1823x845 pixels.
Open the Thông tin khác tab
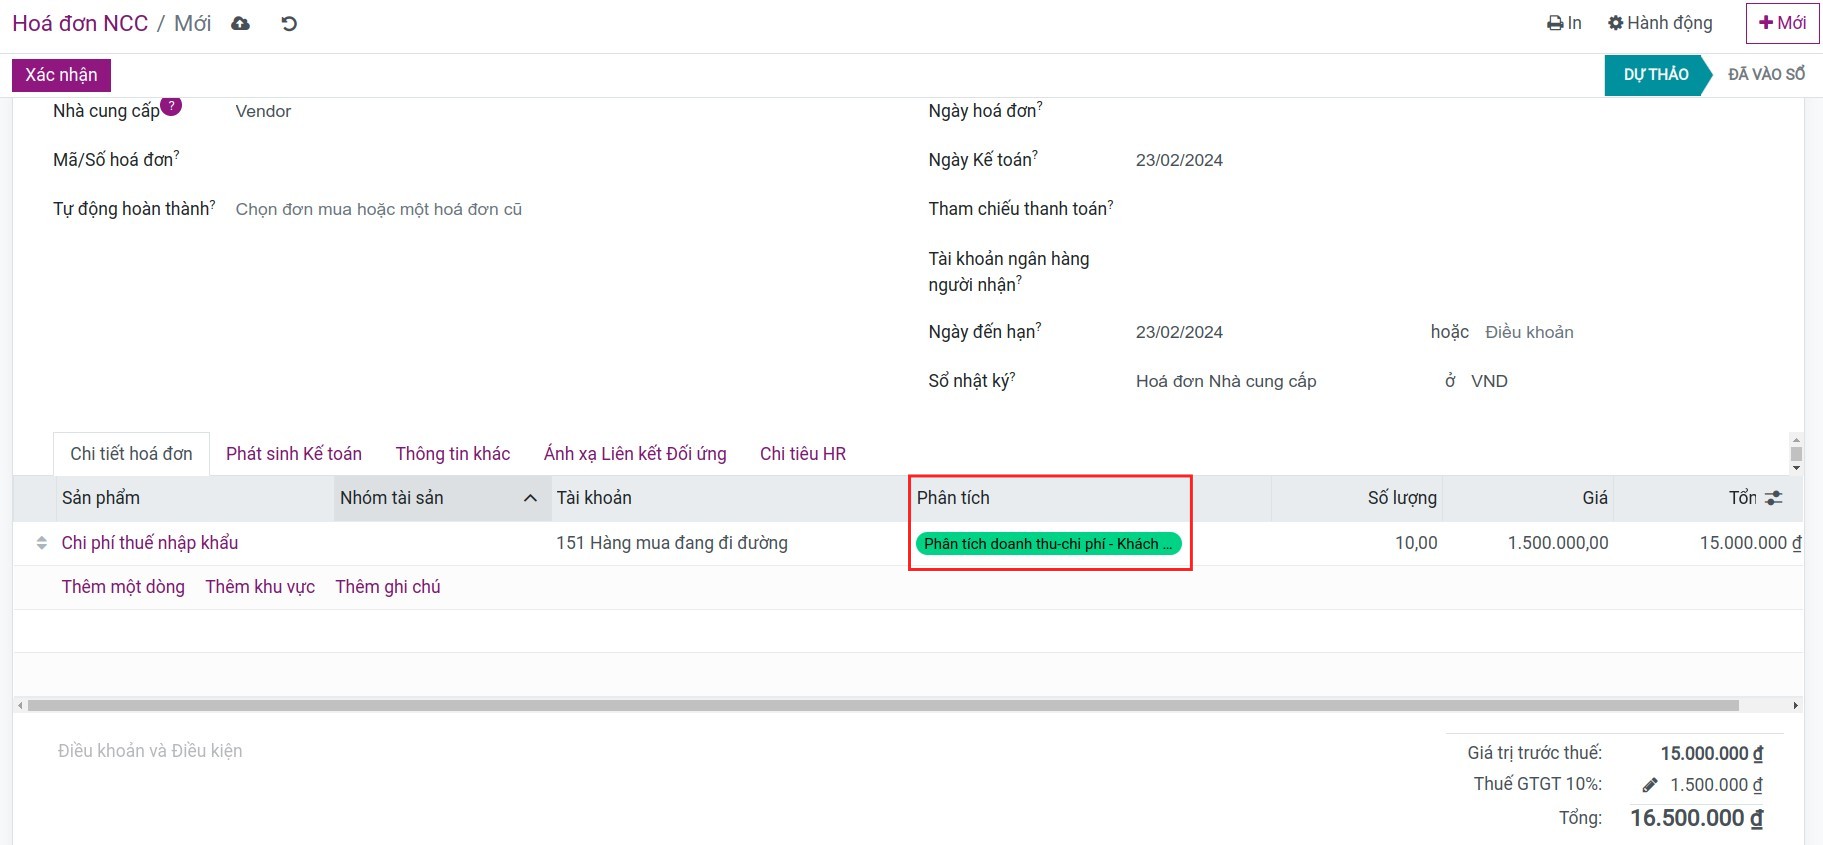click(452, 454)
